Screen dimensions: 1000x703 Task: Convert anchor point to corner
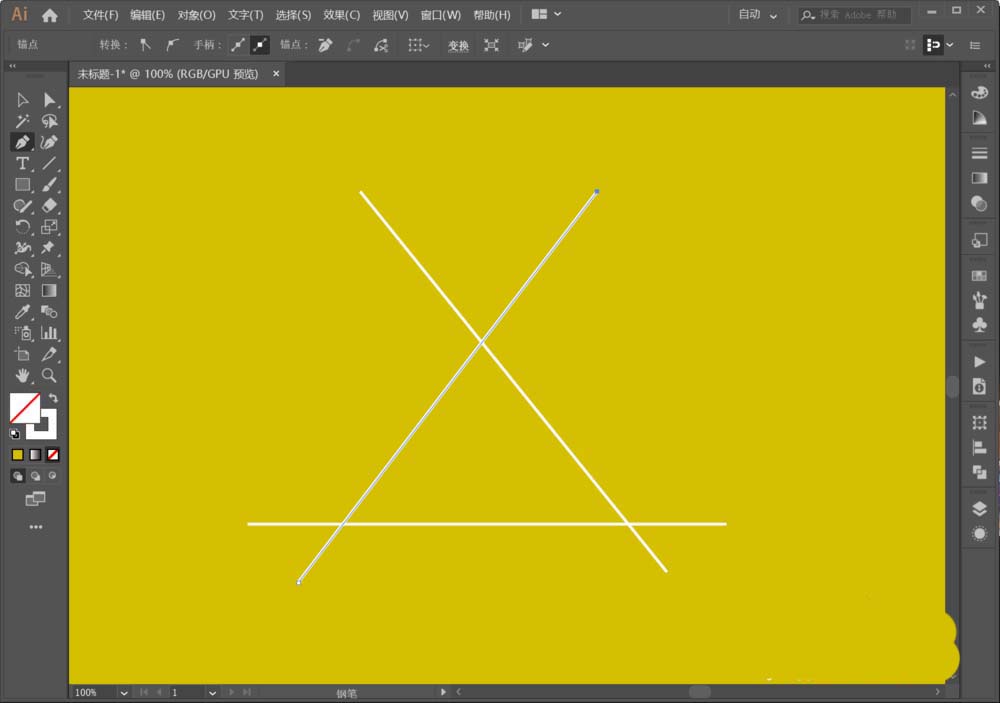145,45
